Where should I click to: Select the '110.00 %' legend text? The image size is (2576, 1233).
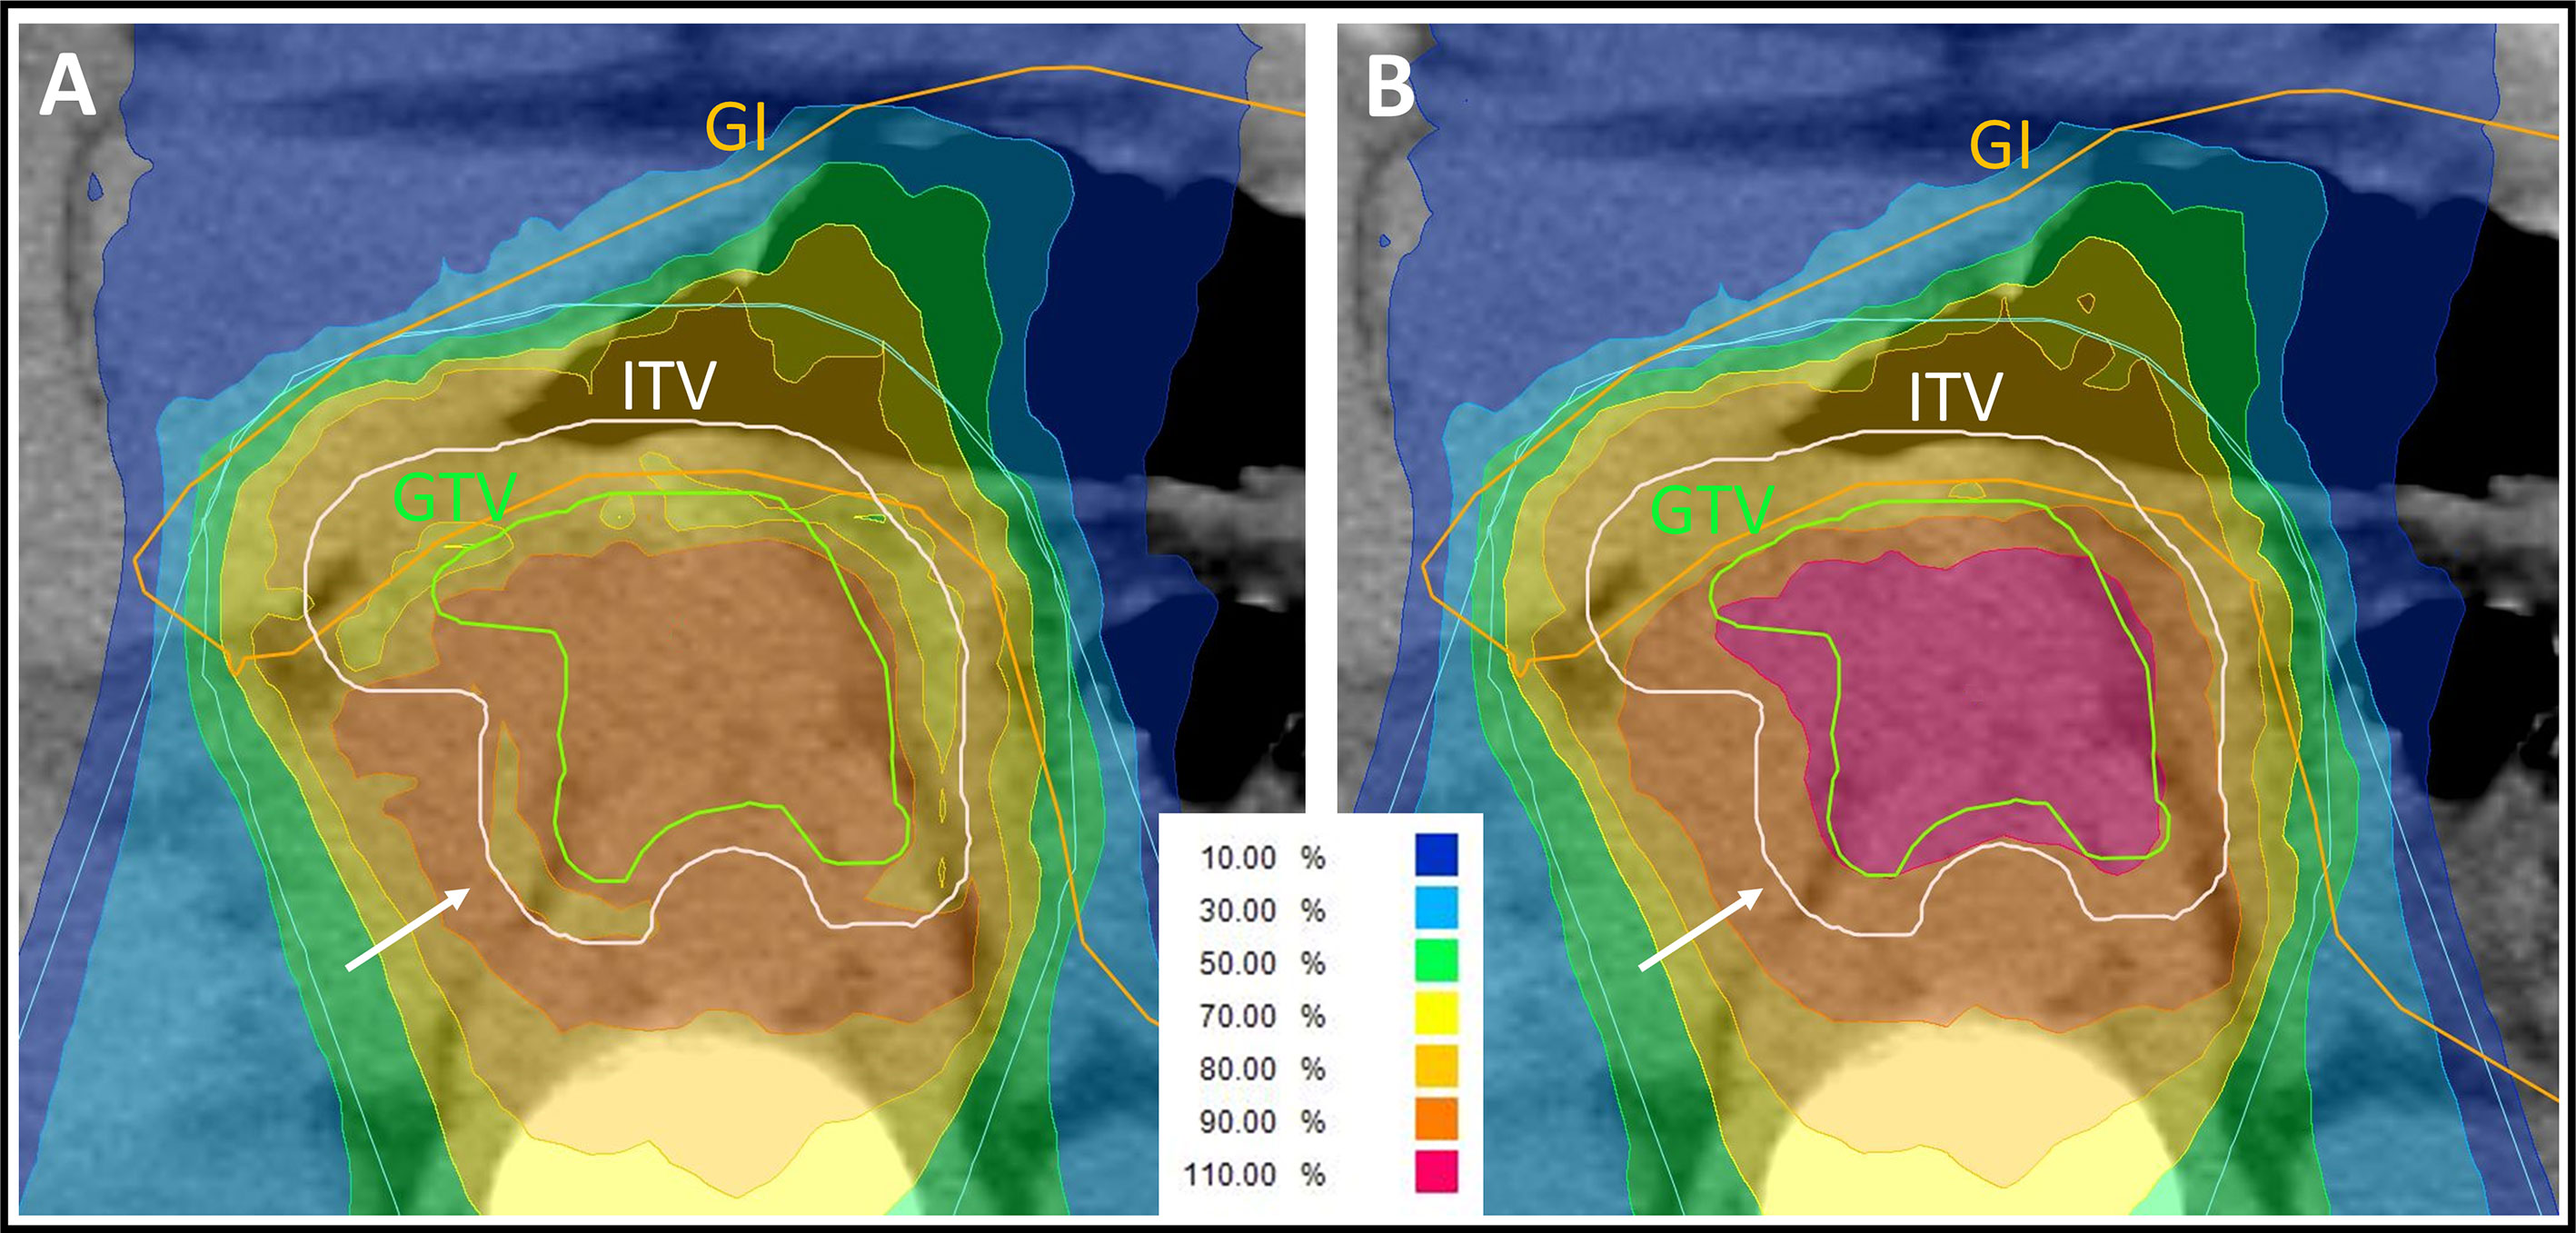tap(1254, 1175)
